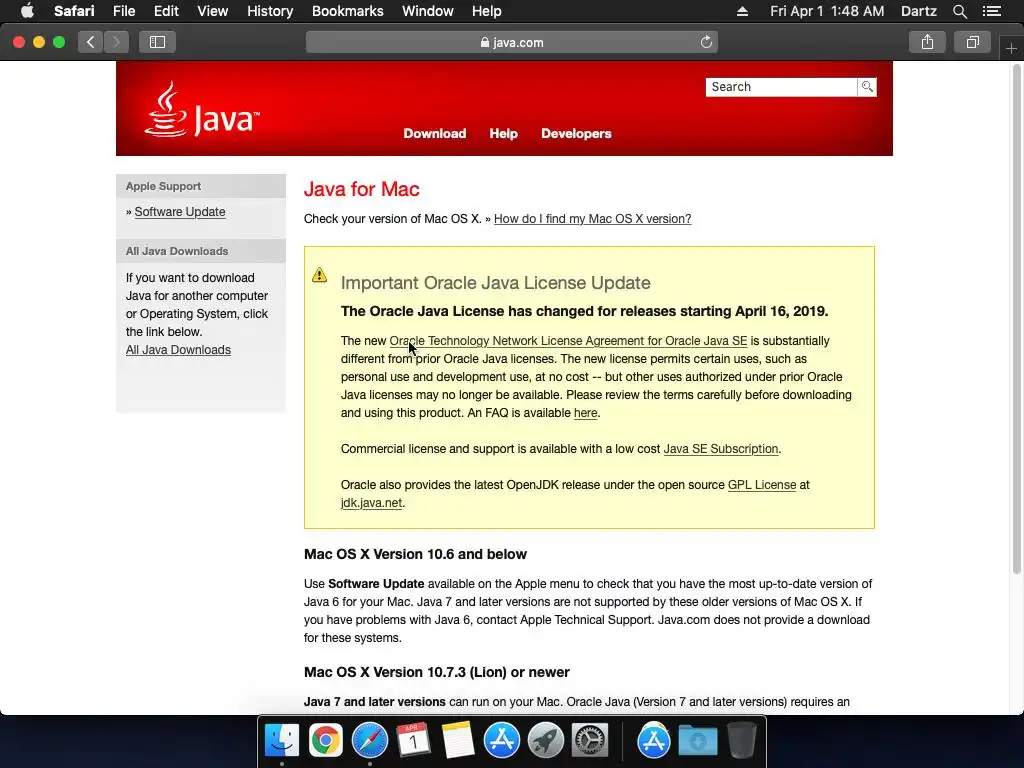Reload the page with the refresh icon
The image size is (1024, 768).
(x=706, y=42)
